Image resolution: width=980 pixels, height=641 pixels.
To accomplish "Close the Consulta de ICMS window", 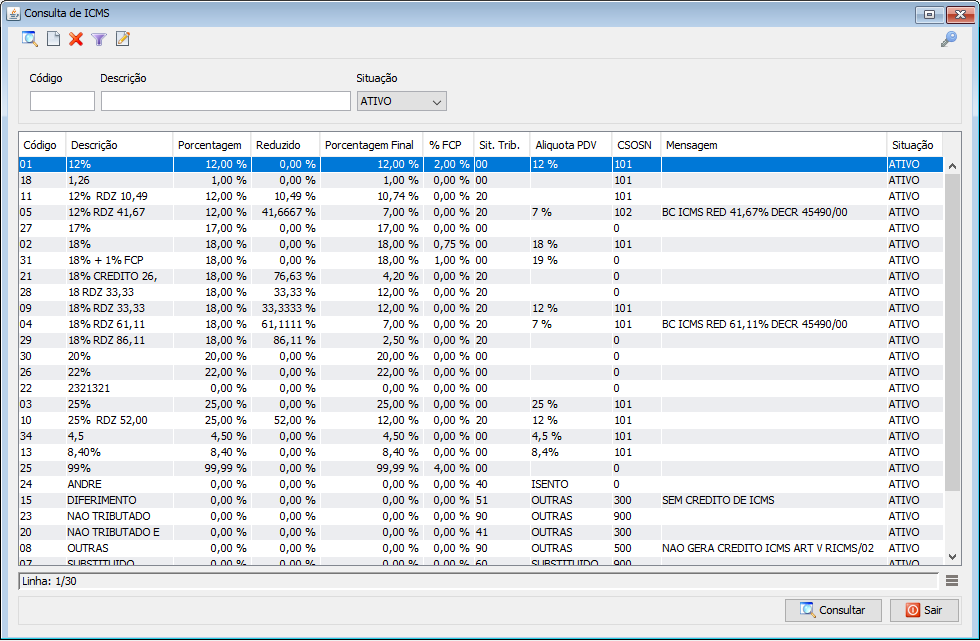I will click(x=960, y=14).
